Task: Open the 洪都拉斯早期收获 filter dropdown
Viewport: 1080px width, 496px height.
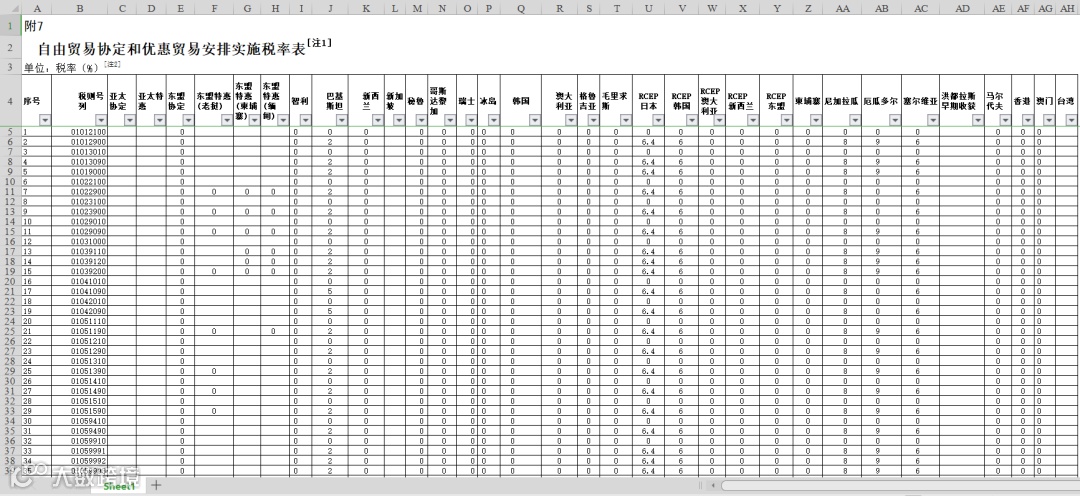Action: pos(978,120)
